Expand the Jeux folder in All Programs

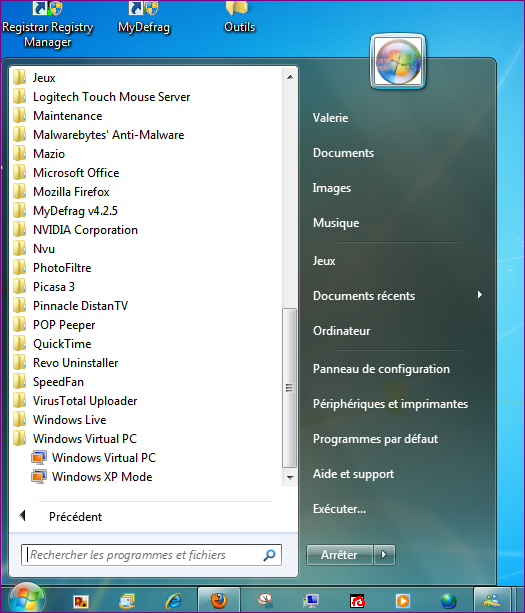[34, 77]
